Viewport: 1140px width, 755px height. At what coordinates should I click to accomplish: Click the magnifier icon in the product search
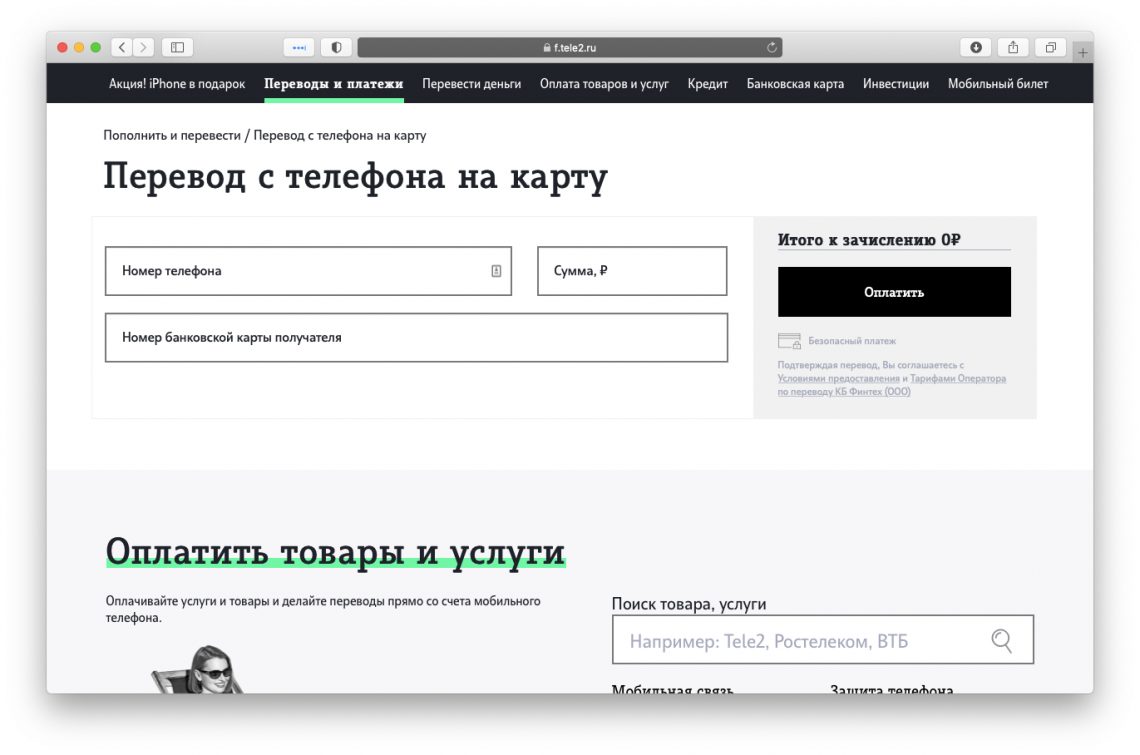click(x=1003, y=640)
